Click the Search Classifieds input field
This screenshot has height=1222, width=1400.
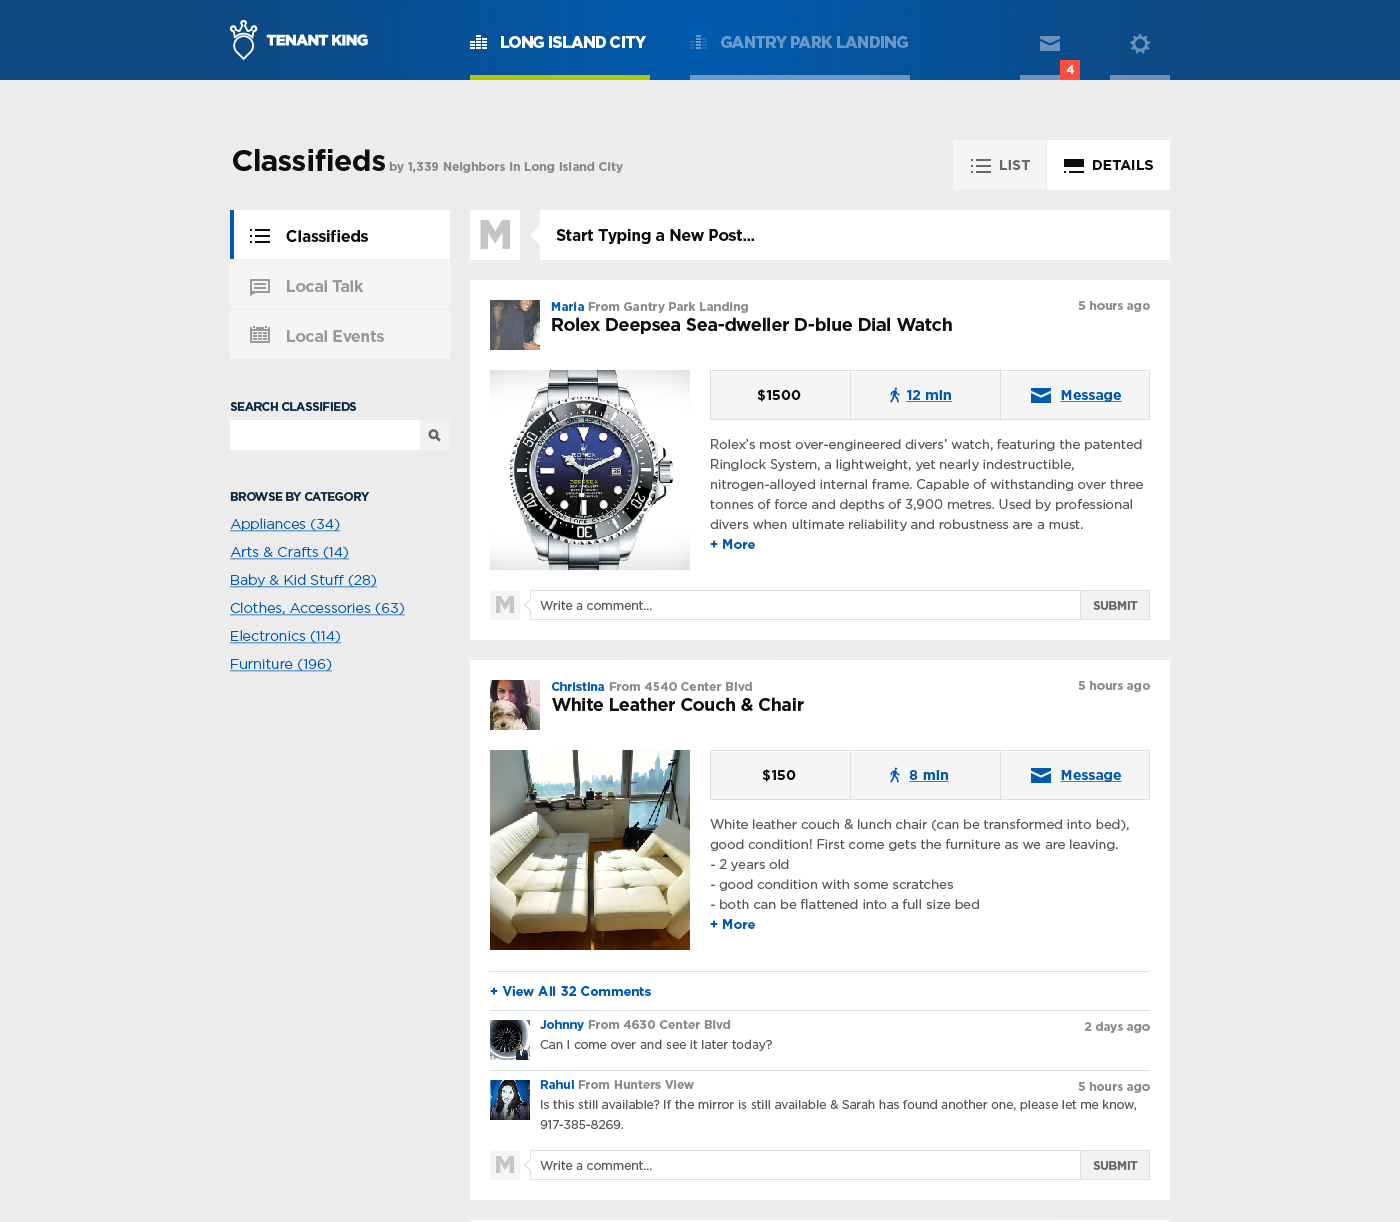tap(325, 435)
